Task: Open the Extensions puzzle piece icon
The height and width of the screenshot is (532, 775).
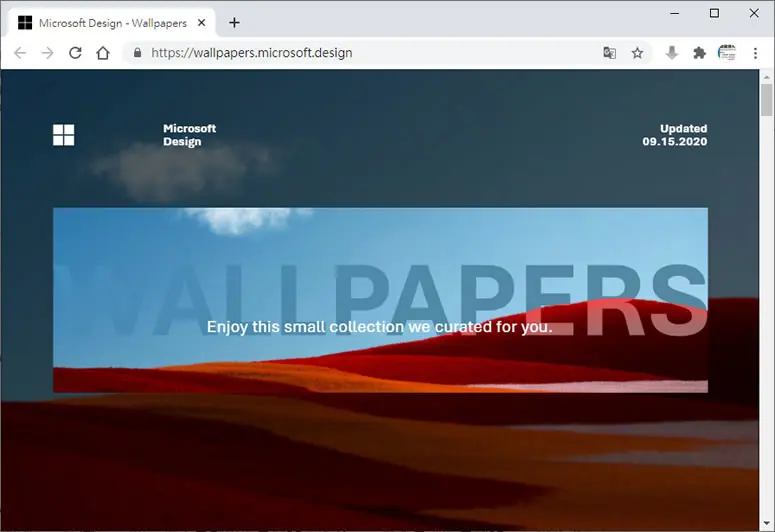Action: 699,53
